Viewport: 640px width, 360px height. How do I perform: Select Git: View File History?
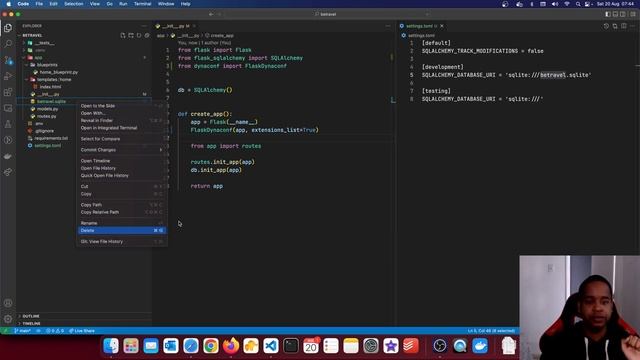pos(121,242)
